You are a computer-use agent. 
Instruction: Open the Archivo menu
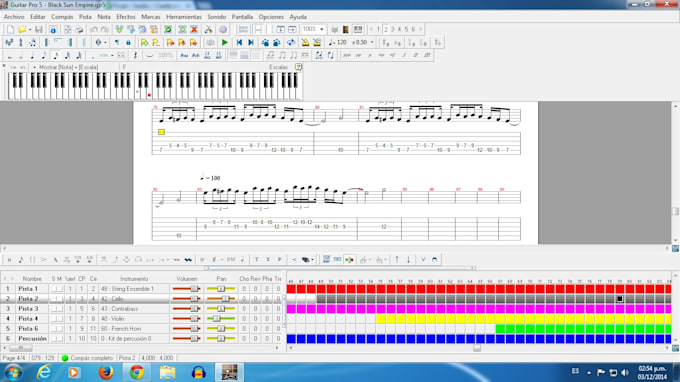click(x=14, y=17)
